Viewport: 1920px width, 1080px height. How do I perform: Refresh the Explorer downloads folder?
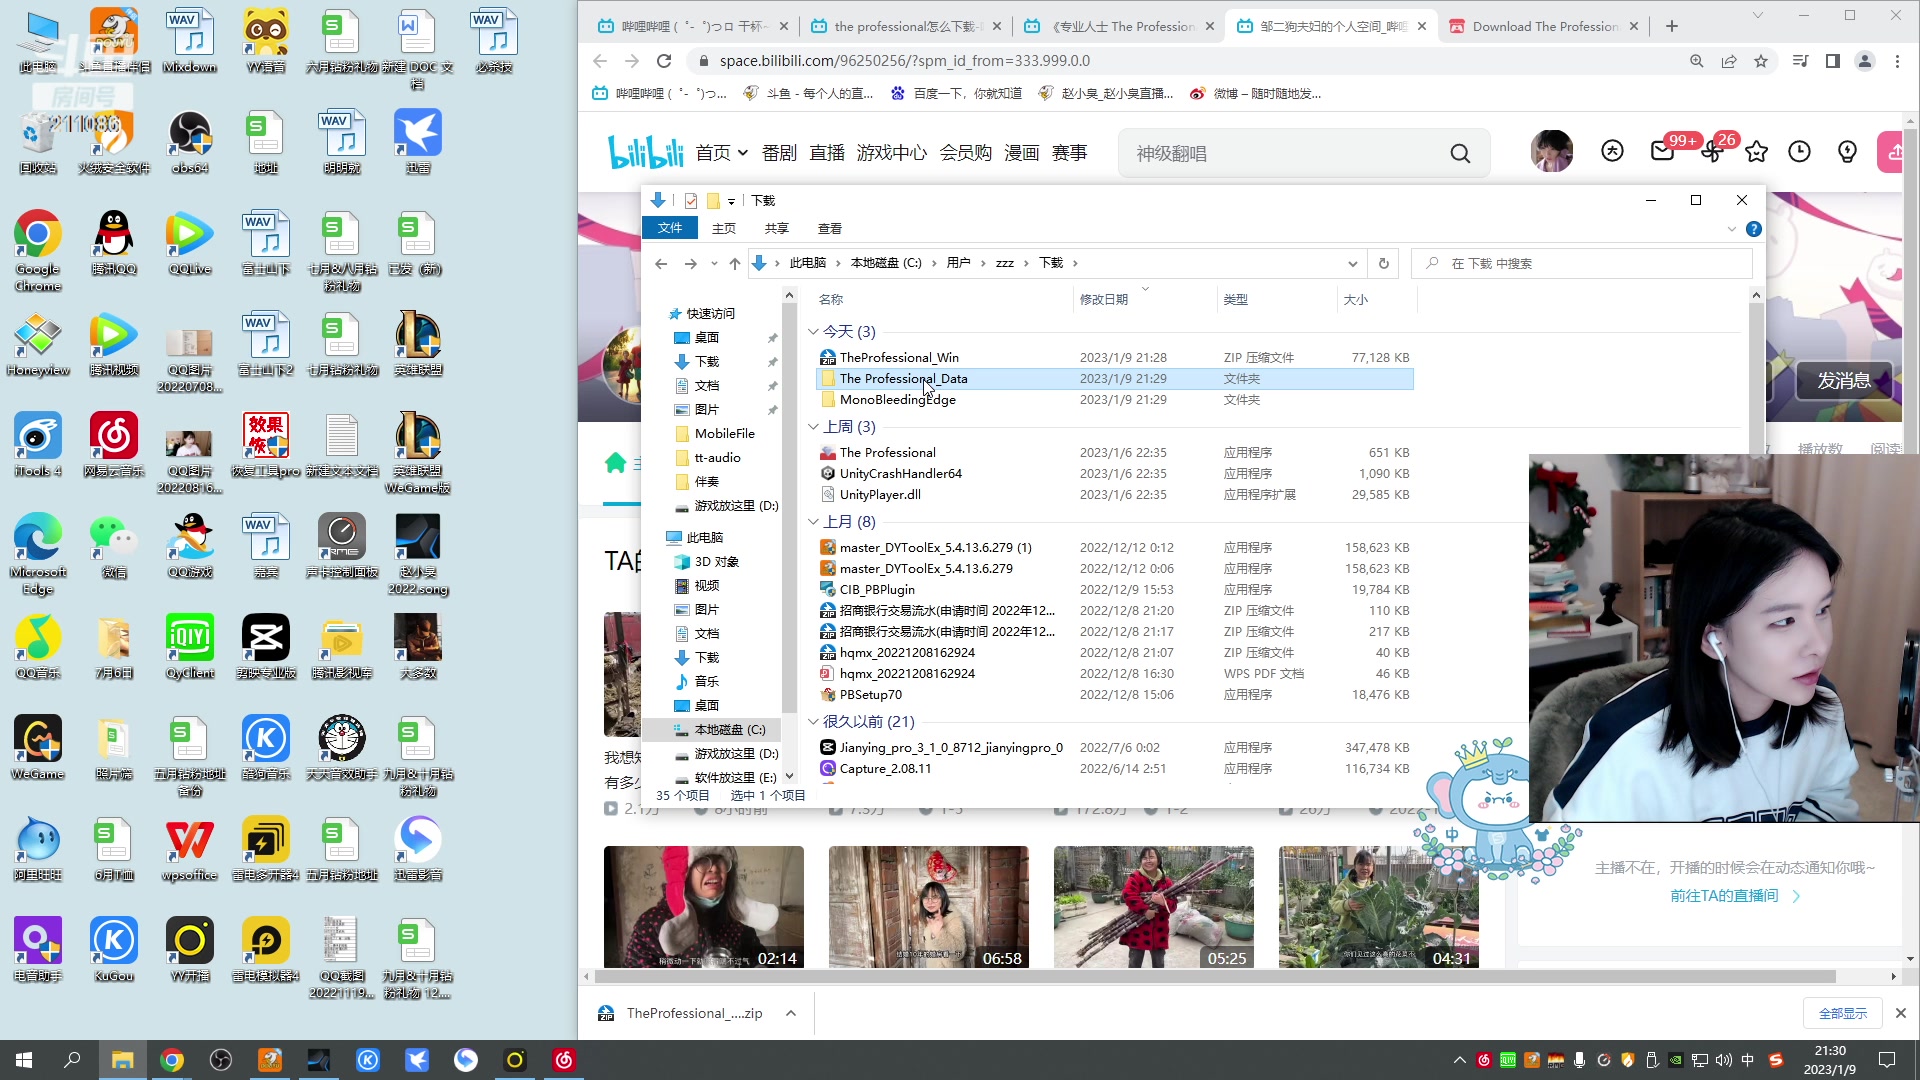[1384, 263]
